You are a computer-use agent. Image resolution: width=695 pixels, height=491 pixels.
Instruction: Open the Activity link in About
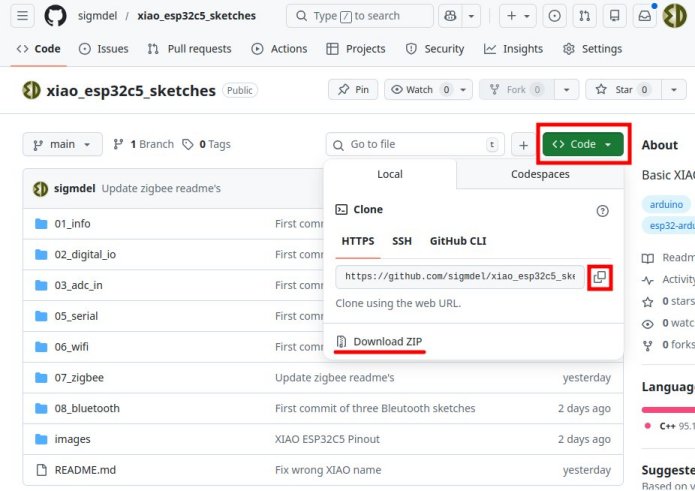click(x=668, y=279)
